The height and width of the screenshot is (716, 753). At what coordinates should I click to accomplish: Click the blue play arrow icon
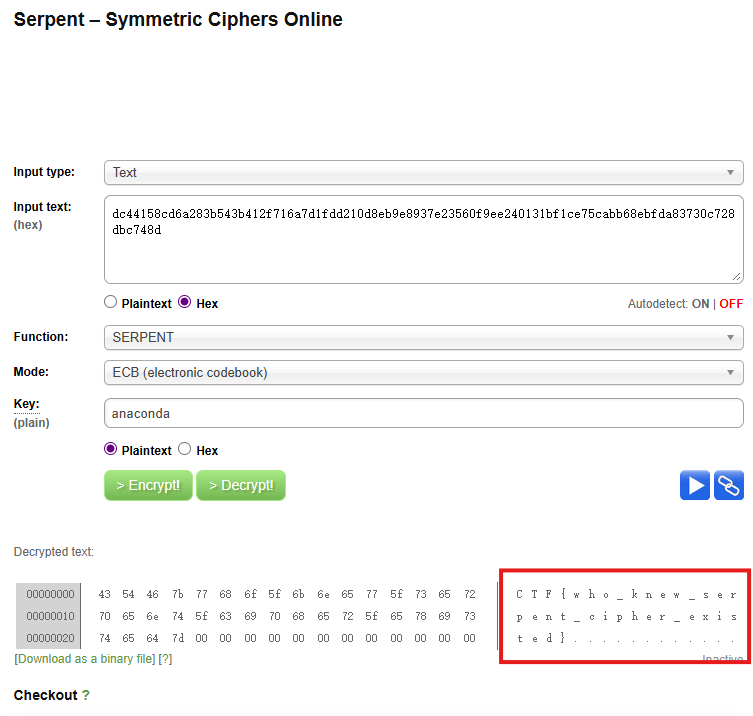click(694, 485)
